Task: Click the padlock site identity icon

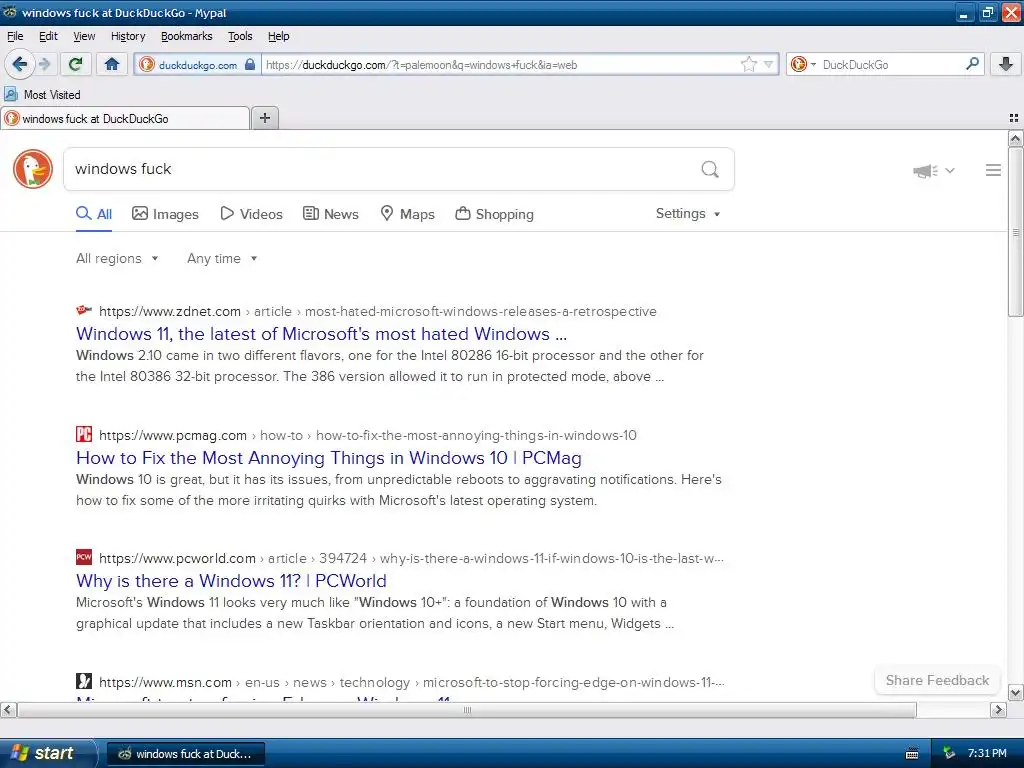Action: pos(249,64)
